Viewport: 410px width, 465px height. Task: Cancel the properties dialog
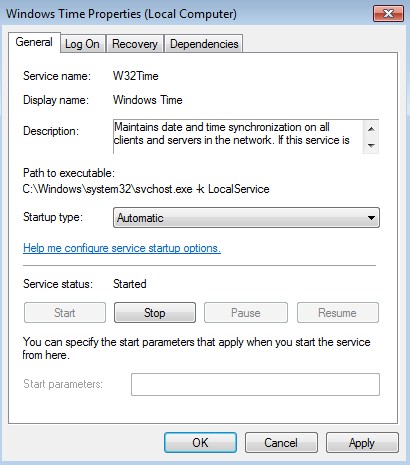click(x=281, y=443)
